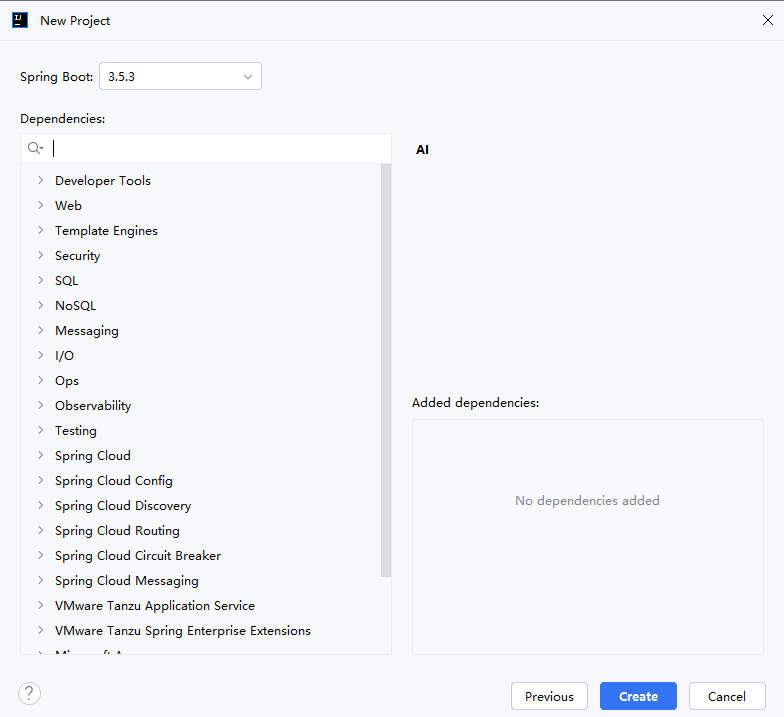The height and width of the screenshot is (717, 784).
Task: Select the Spring Cloud Circuit Breaker row
Action: pos(200,556)
